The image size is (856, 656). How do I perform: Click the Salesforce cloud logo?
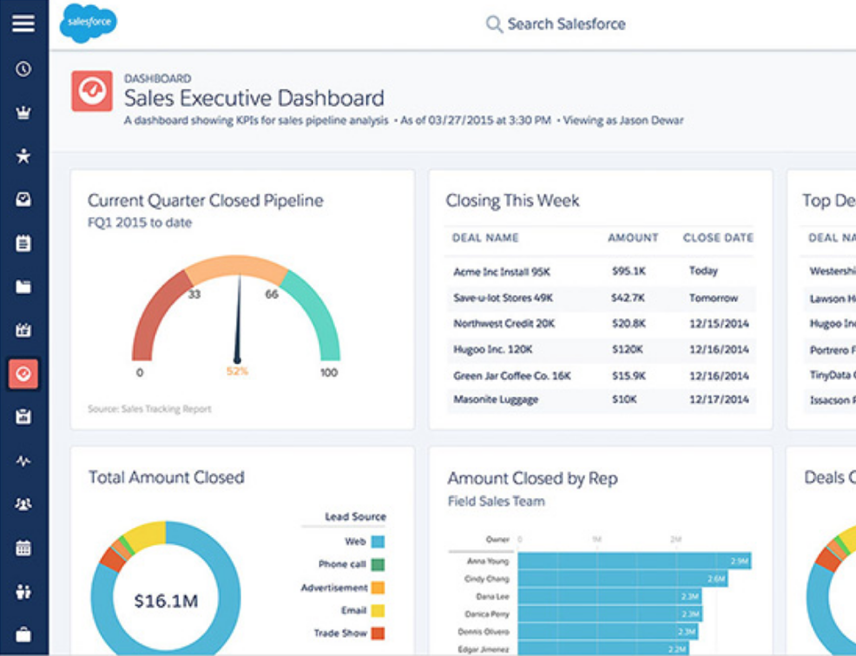click(x=88, y=23)
